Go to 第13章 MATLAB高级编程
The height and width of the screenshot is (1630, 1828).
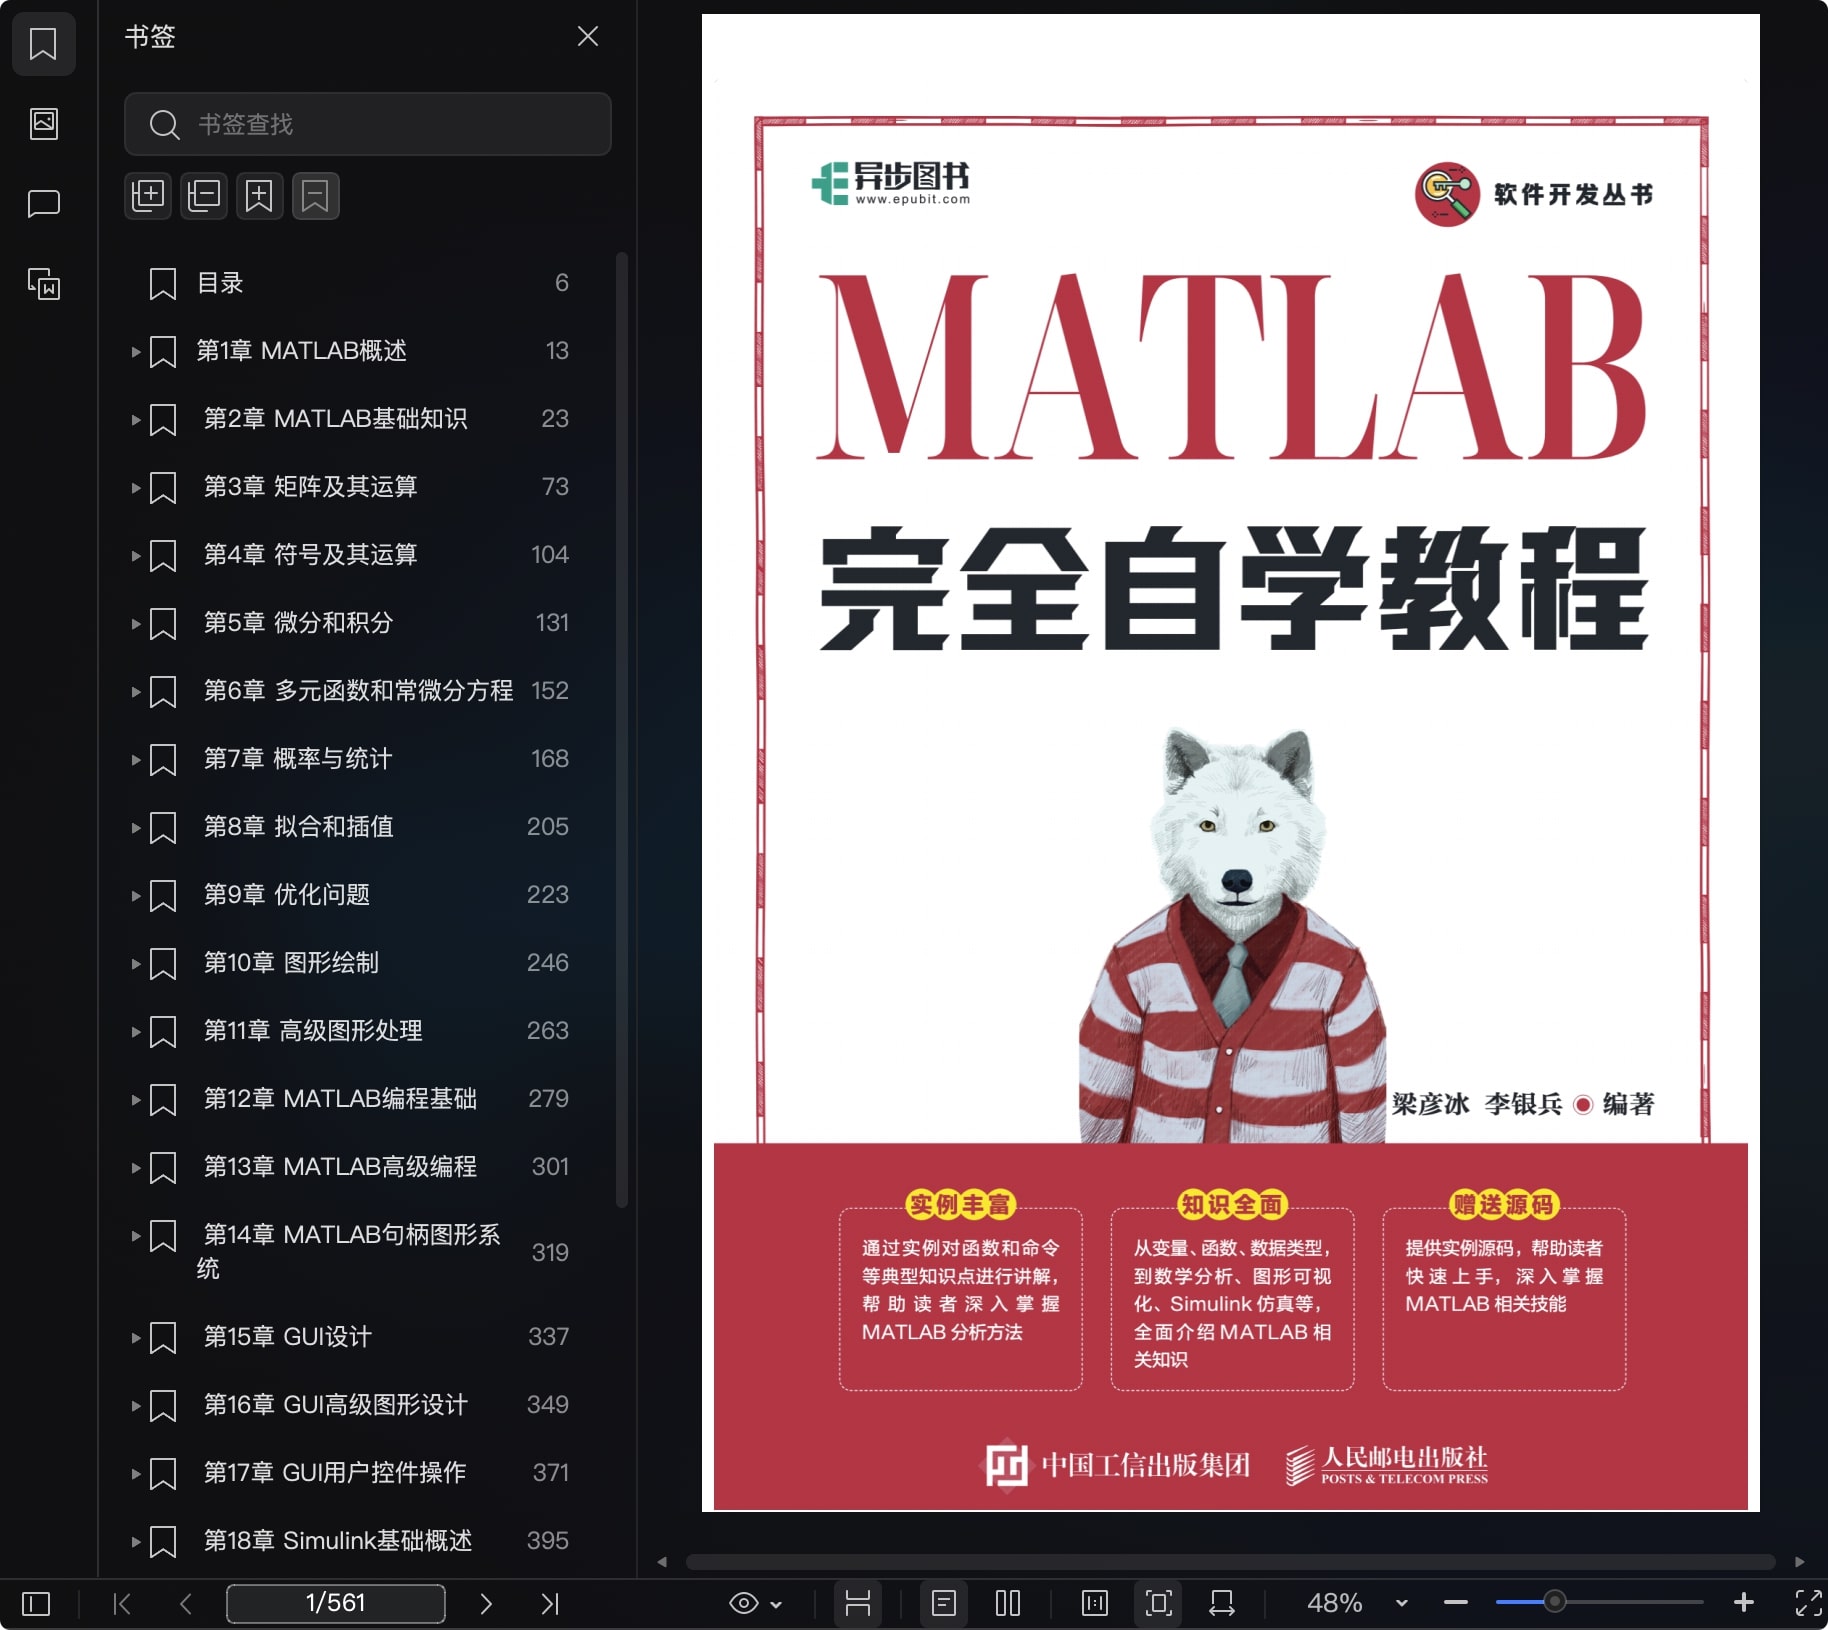click(340, 1167)
